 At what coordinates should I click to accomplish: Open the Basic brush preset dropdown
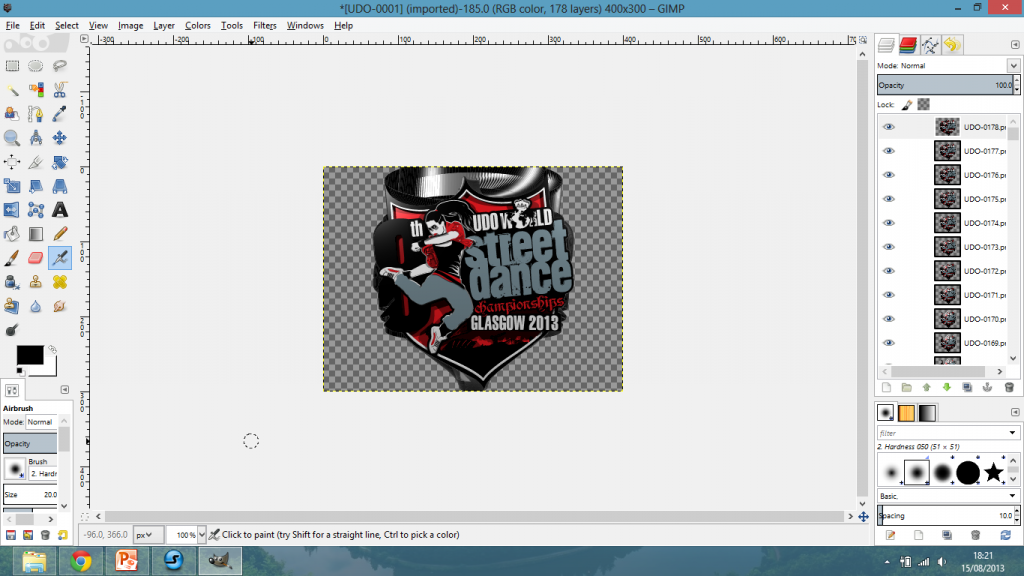(x=948, y=496)
